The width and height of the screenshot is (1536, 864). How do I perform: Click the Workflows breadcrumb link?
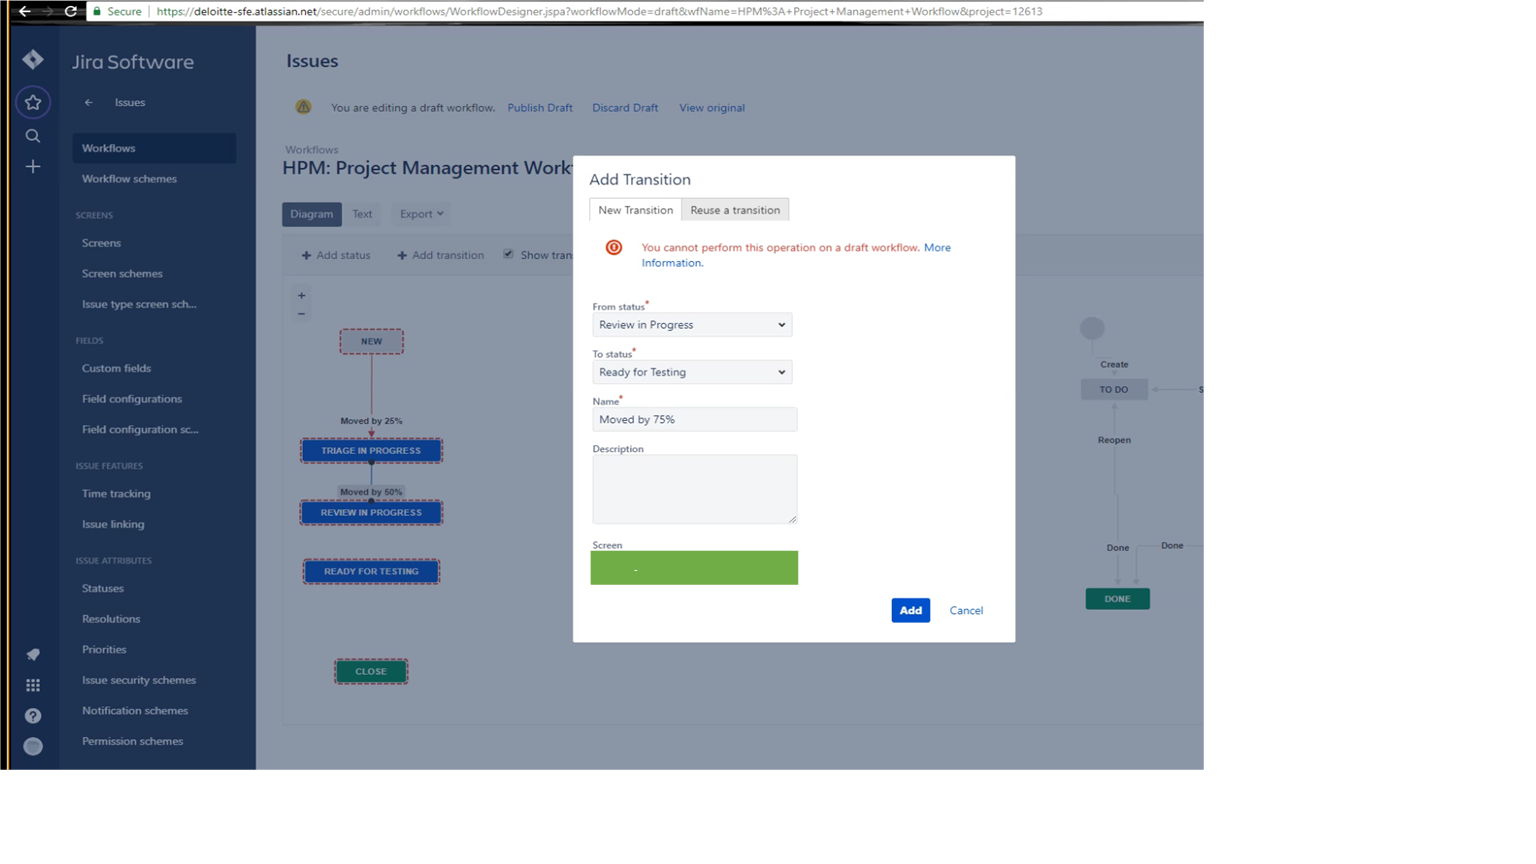click(x=312, y=150)
